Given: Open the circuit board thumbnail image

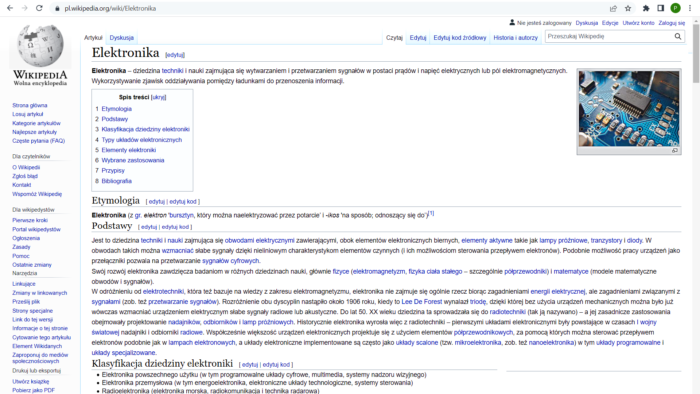Looking at the screenshot, I should pos(629,108).
